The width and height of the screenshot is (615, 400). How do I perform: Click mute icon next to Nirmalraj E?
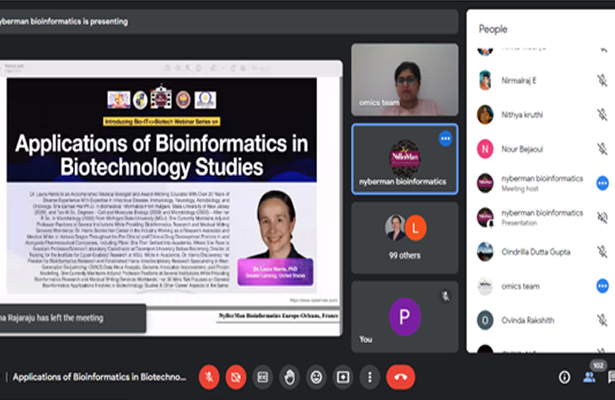[602, 81]
